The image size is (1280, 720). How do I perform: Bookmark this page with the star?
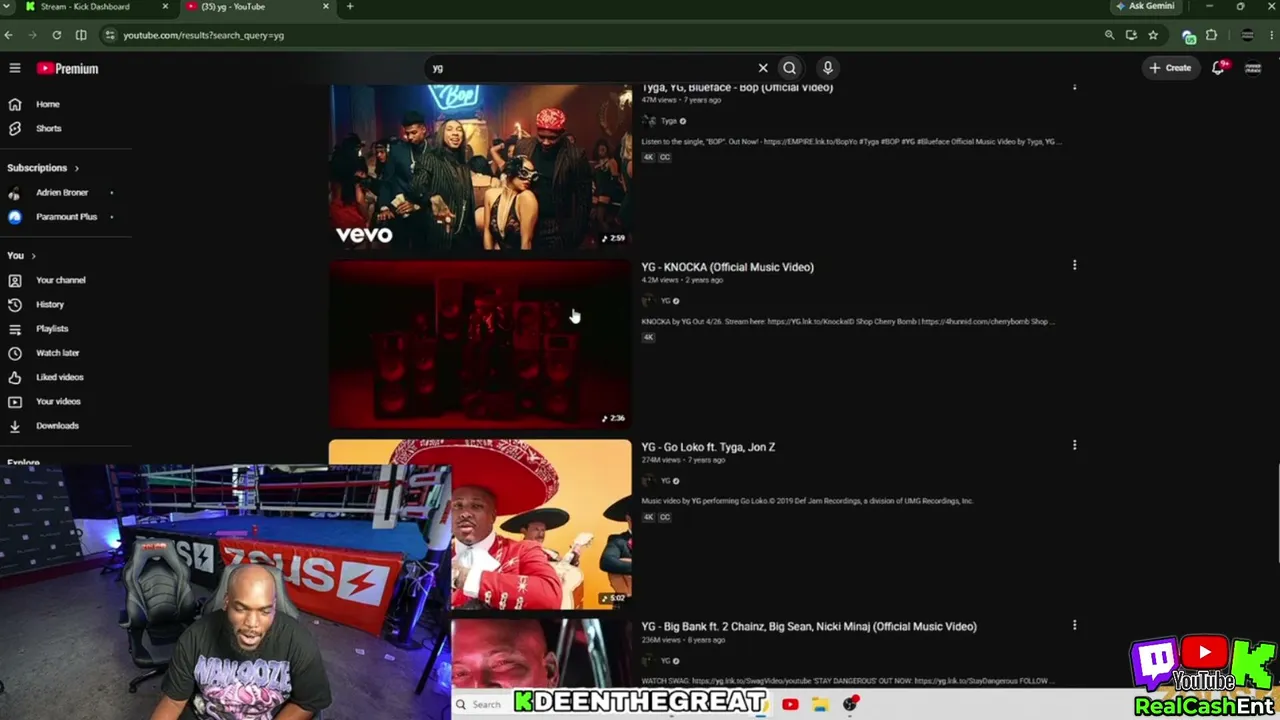(x=1153, y=35)
